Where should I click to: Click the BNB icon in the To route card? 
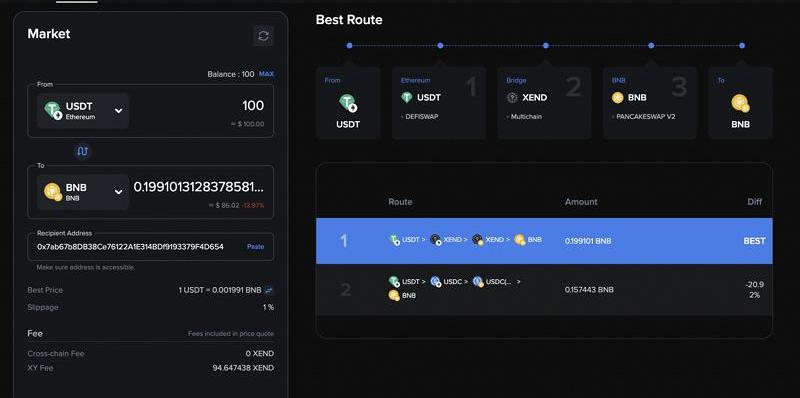[x=740, y=103]
